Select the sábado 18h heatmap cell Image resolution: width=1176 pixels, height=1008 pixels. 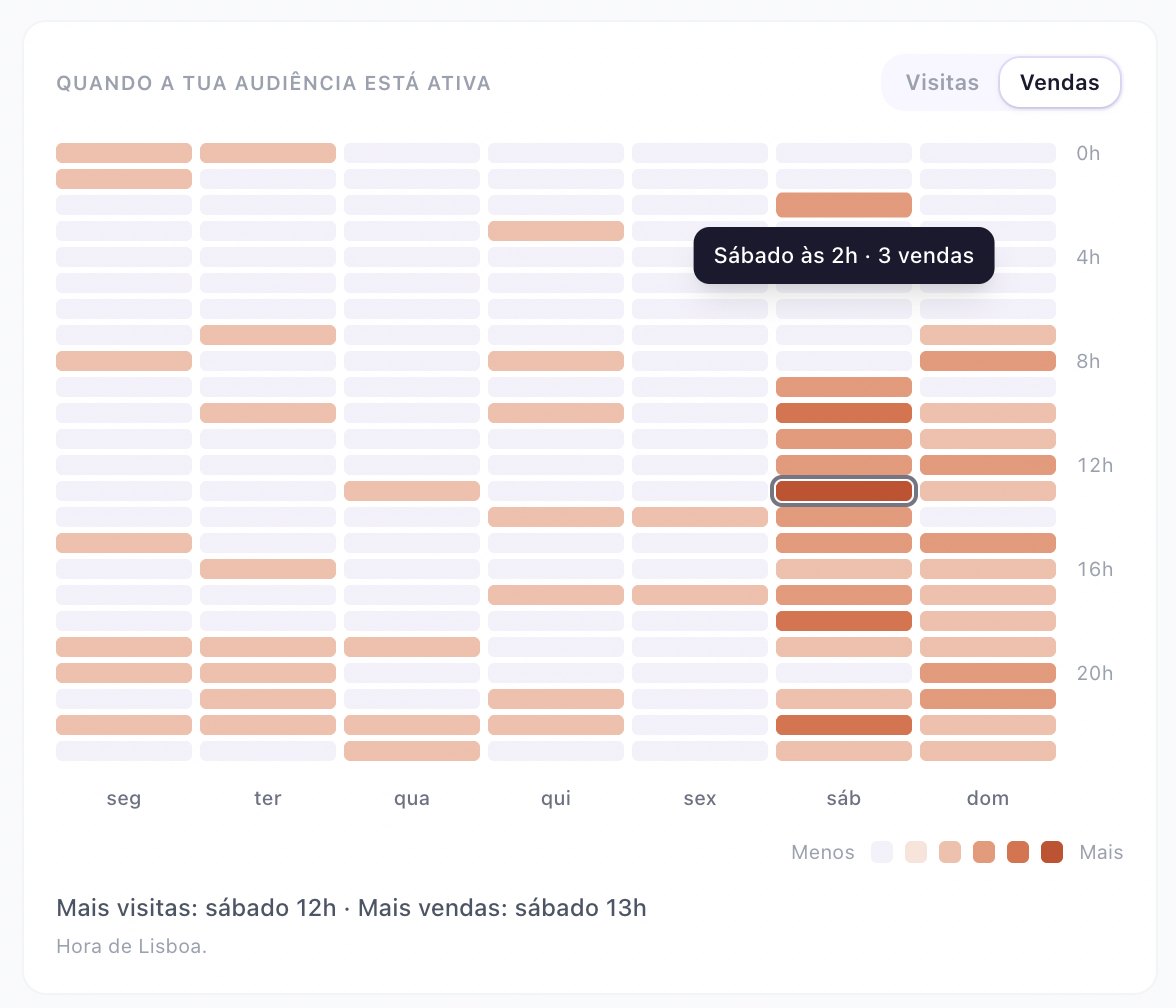tap(844, 621)
